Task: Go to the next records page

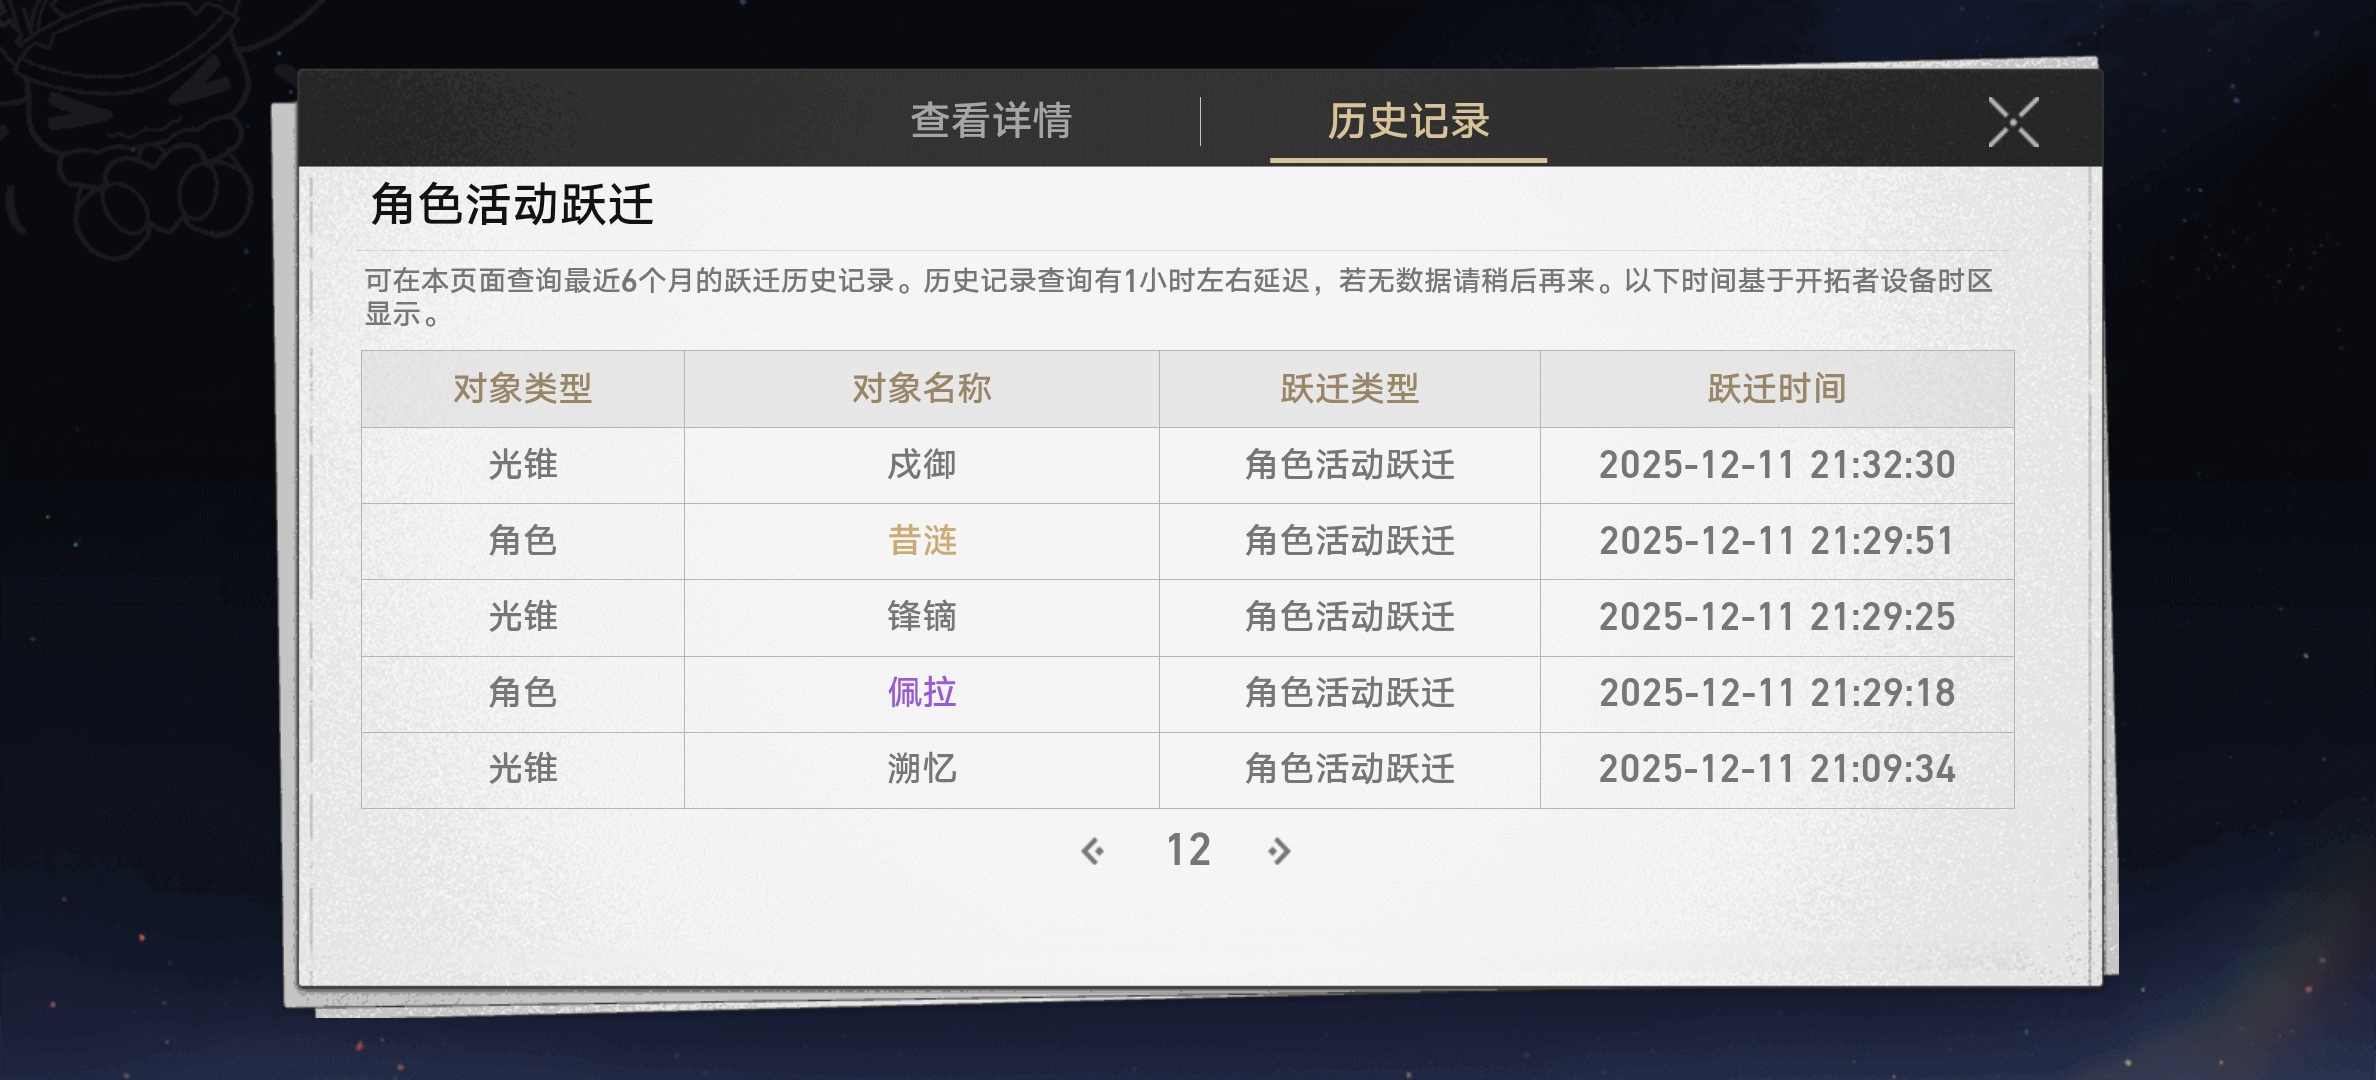Action: point(1279,851)
